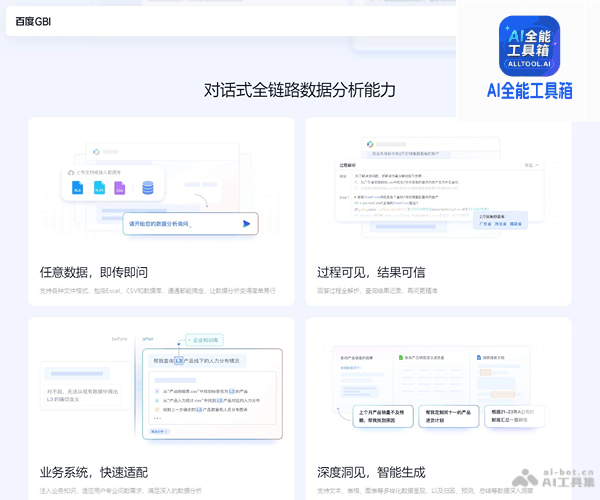Image resolution: width=600 pixels, height=500 pixels.
Task: Click the 对不起 error message box
Action: (x=83, y=395)
